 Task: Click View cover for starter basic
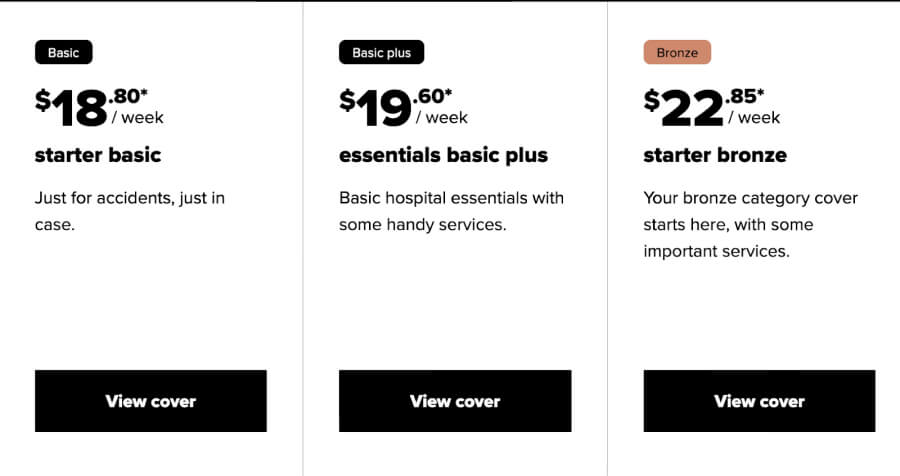click(150, 401)
